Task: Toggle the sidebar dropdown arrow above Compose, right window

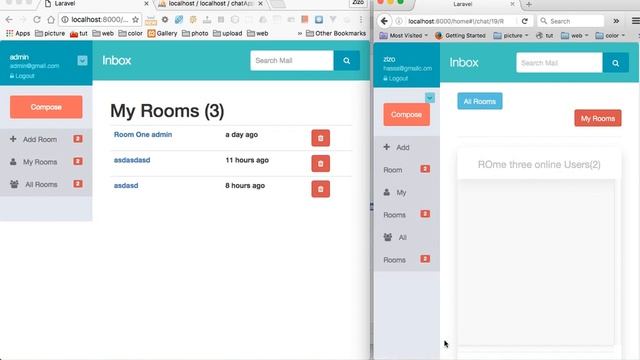Action: (x=430, y=98)
